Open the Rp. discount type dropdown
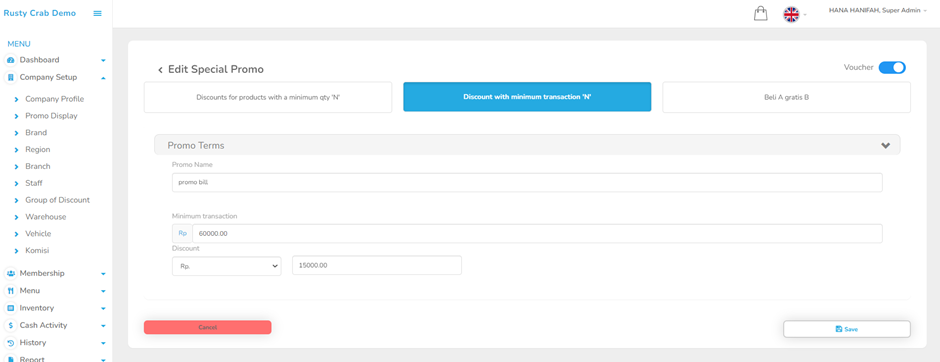This screenshot has width=940, height=362. [x=227, y=266]
